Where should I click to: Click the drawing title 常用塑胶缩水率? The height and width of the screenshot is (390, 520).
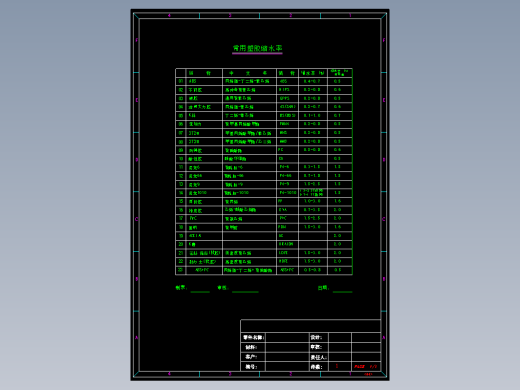257,48
